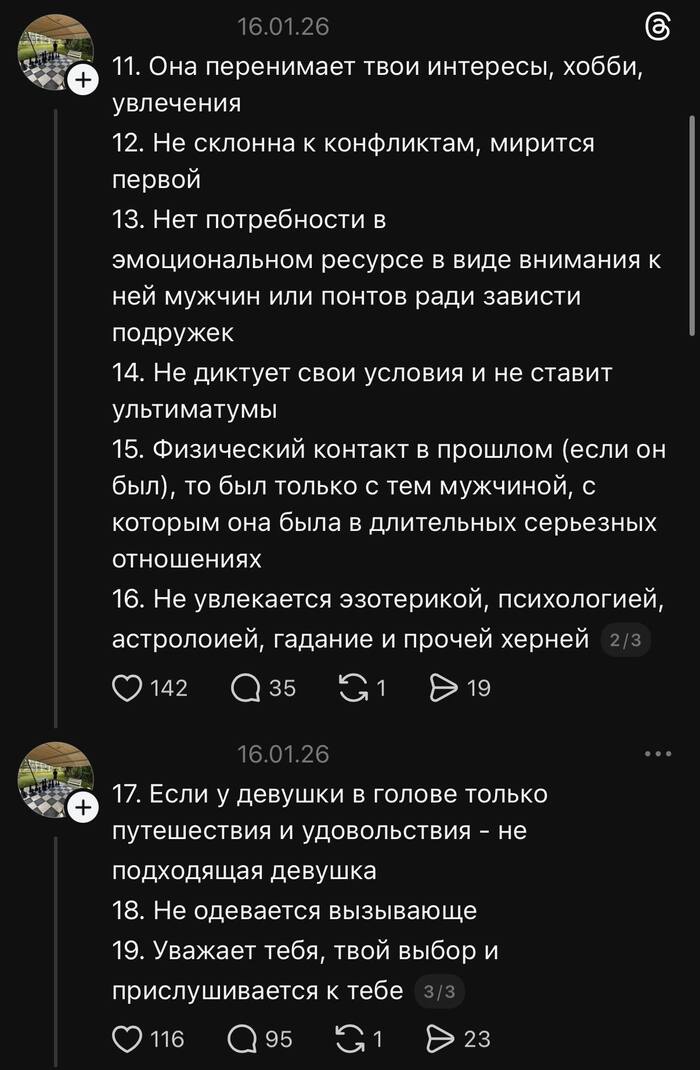700x1070 pixels.
Task: Open the first post's profile avatar
Action: 55,52
